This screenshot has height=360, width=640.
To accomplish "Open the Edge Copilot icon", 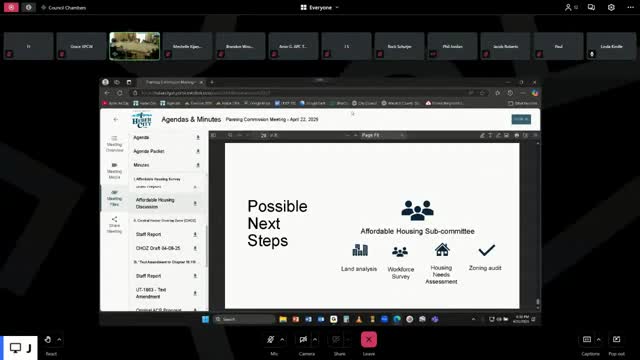I will [x=535, y=93].
